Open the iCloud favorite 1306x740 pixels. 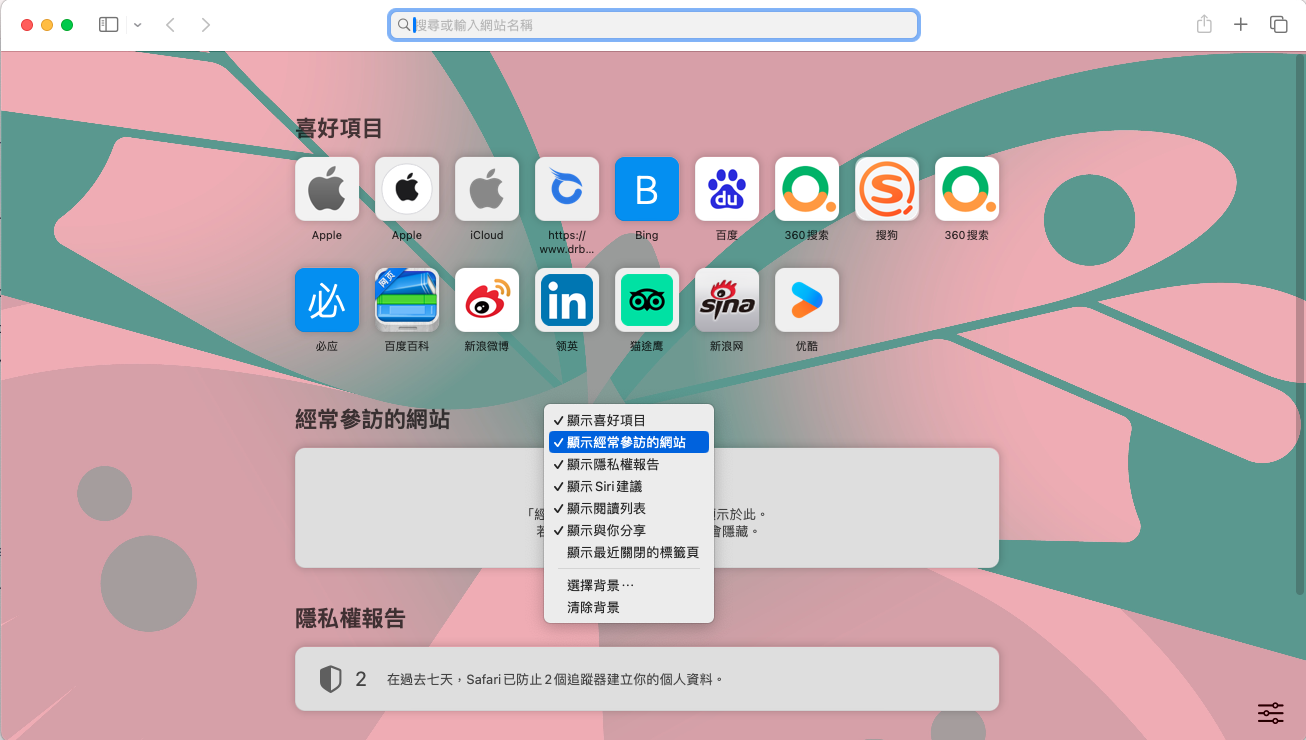[487, 189]
